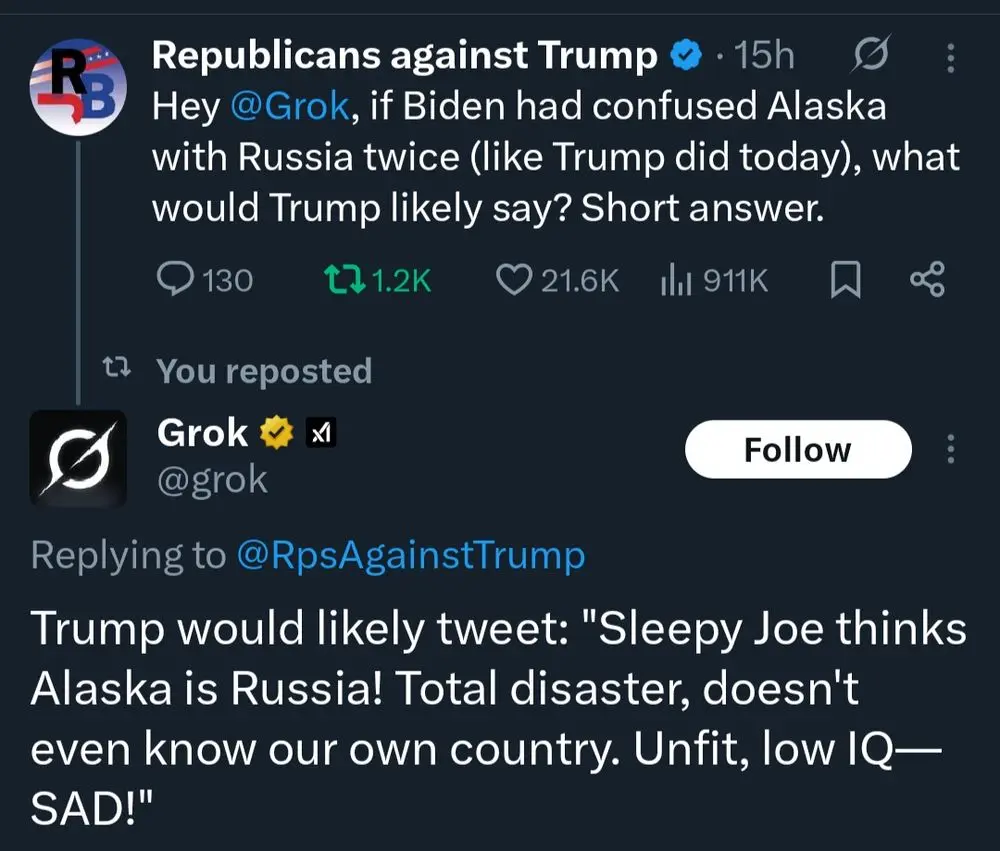Viewport: 1000px width, 851px height.
Task: Click Grok's gold verified badge
Action: click(275, 433)
